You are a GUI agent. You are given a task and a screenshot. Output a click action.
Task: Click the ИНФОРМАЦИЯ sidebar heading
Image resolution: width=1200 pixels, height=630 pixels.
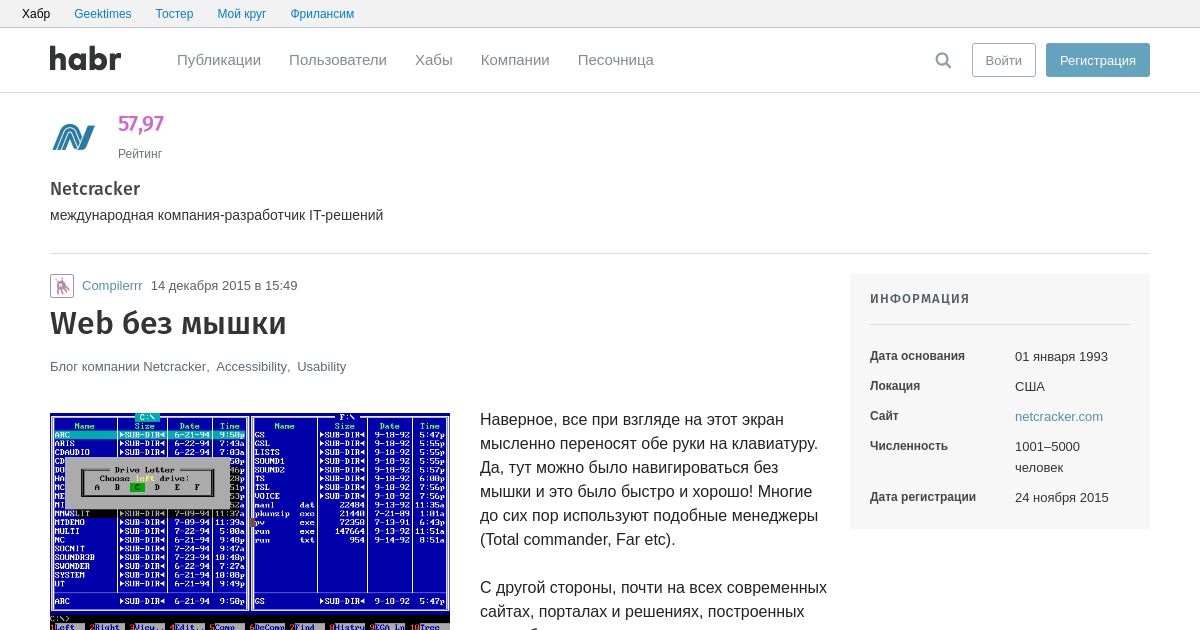pos(920,299)
